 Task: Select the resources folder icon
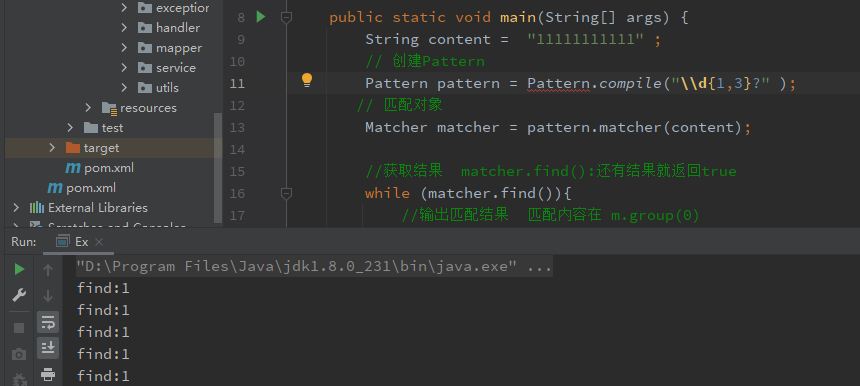pyautogui.click(x=109, y=108)
